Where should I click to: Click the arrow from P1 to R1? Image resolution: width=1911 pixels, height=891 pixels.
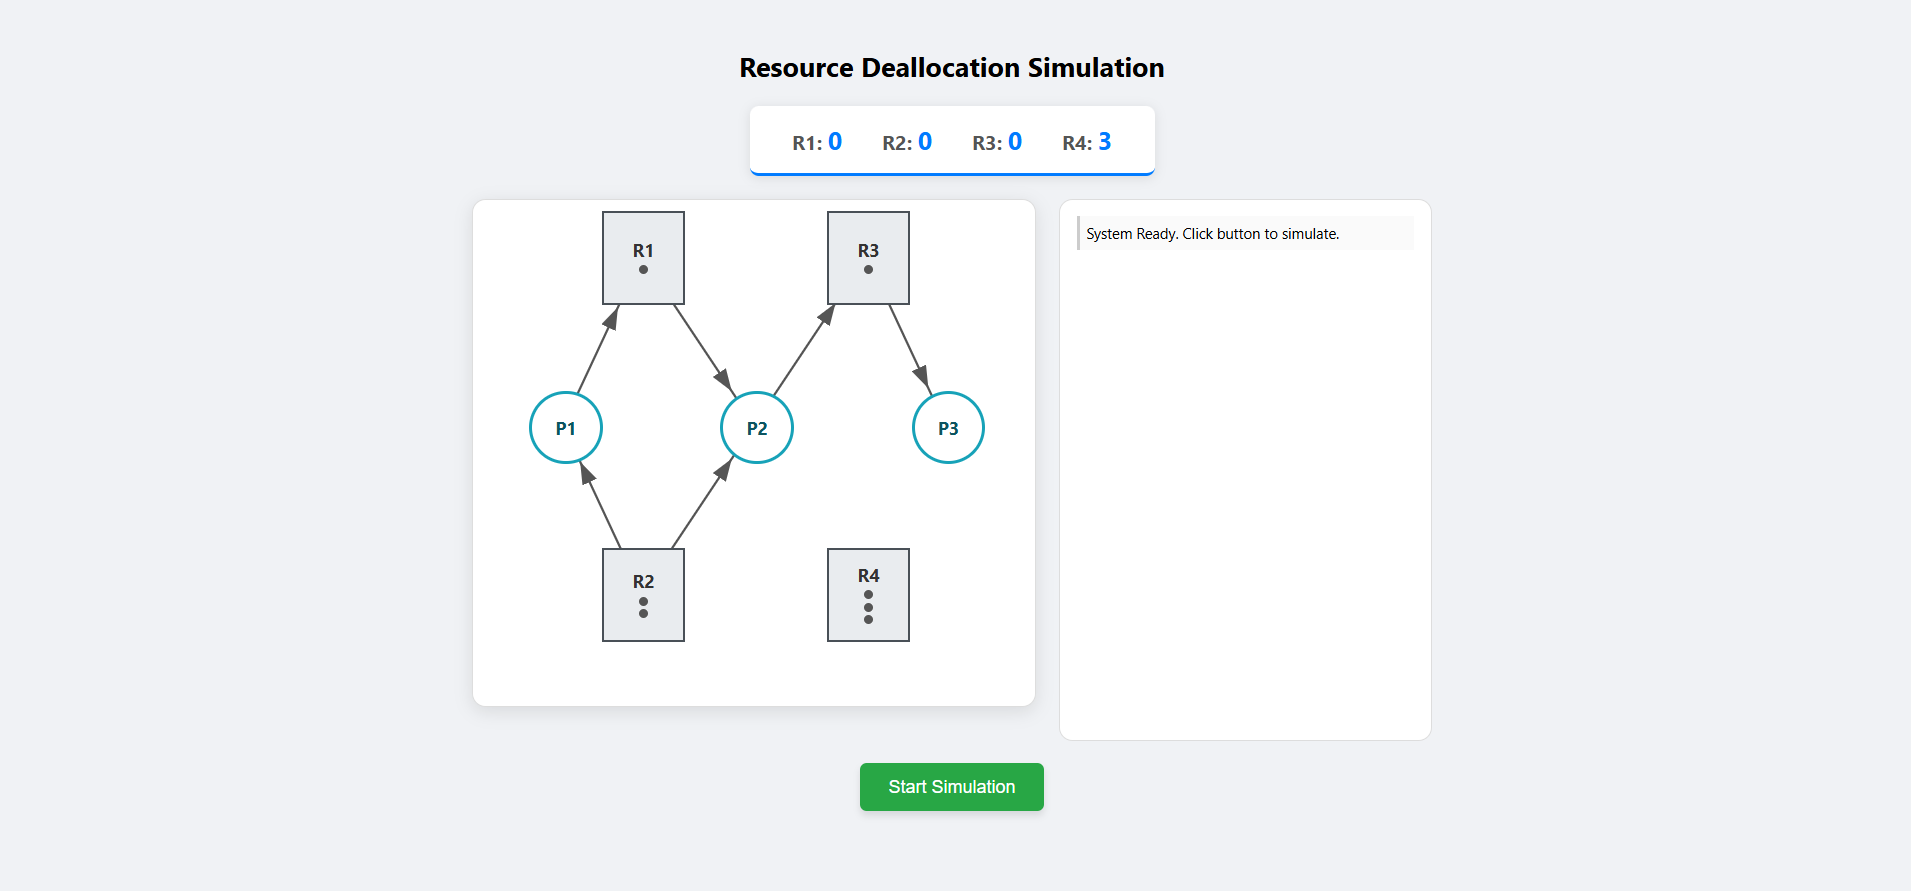597,351
